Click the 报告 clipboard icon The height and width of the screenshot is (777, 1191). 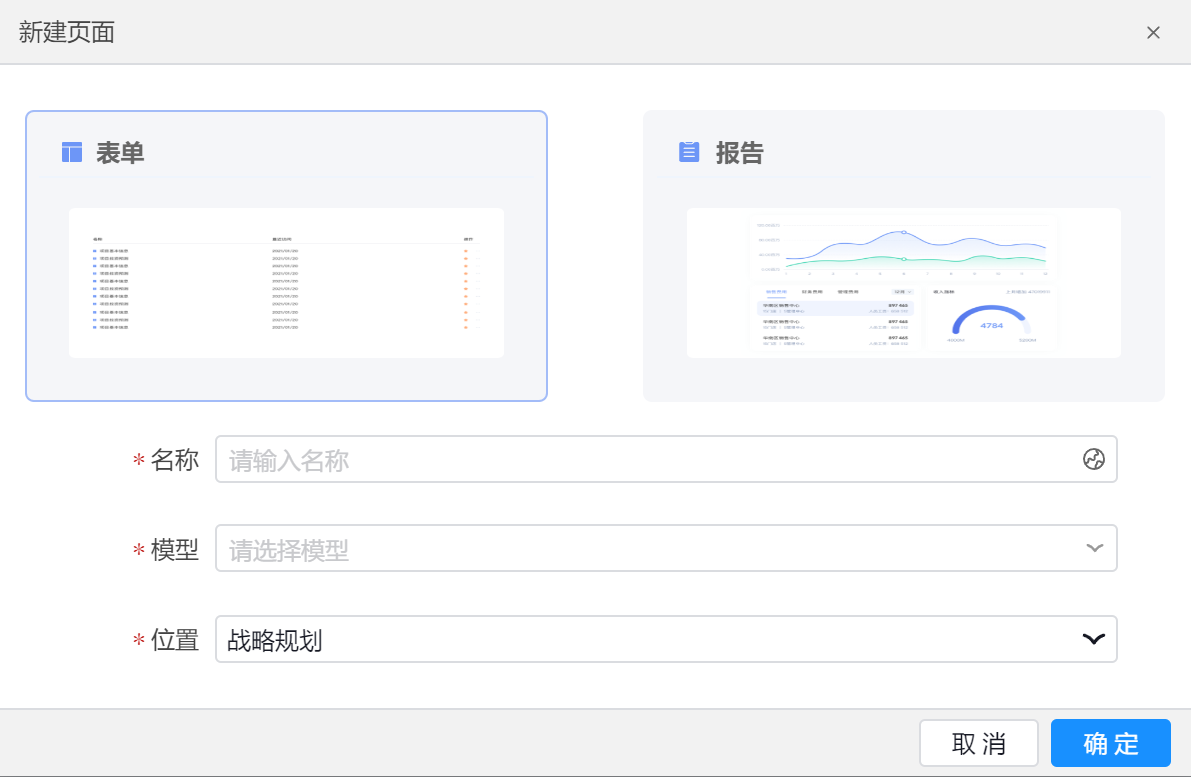point(689,152)
